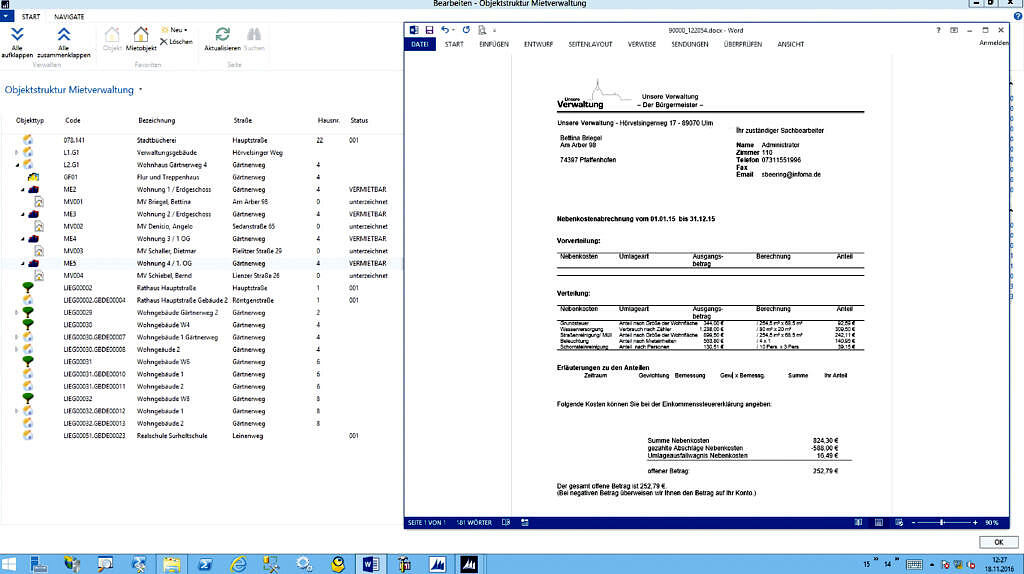The width and height of the screenshot is (1024, 574).
Task: Click the Anmelden sign-in link
Action: click(993, 44)
